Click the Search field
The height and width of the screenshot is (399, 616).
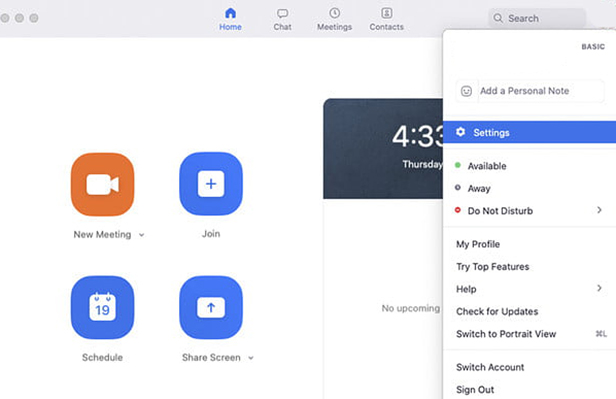coord(537,18)
